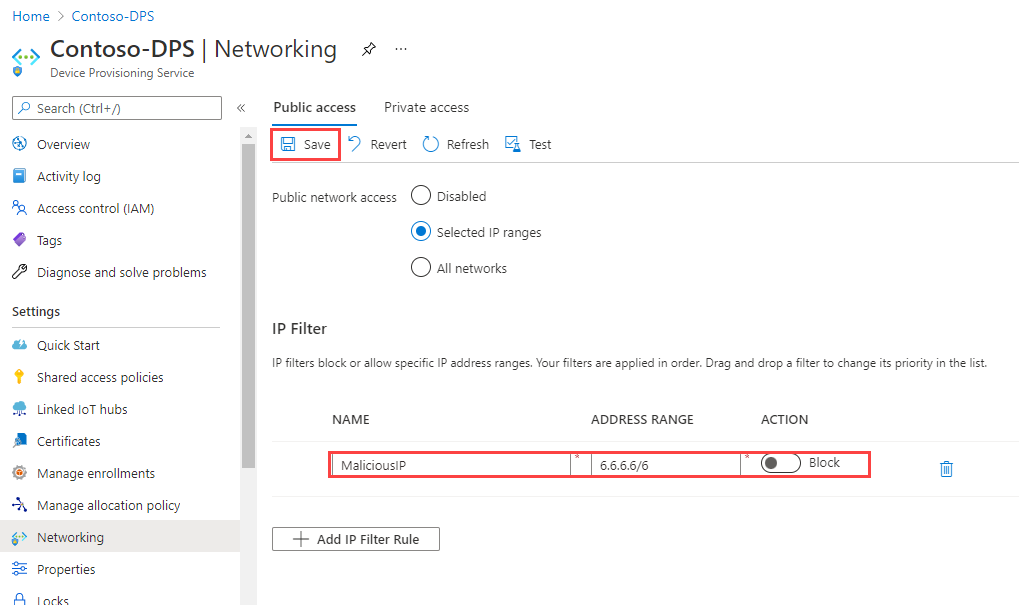Run the Test for IP filters
The image size is (1019, 605).
click(x=527, y=143)
